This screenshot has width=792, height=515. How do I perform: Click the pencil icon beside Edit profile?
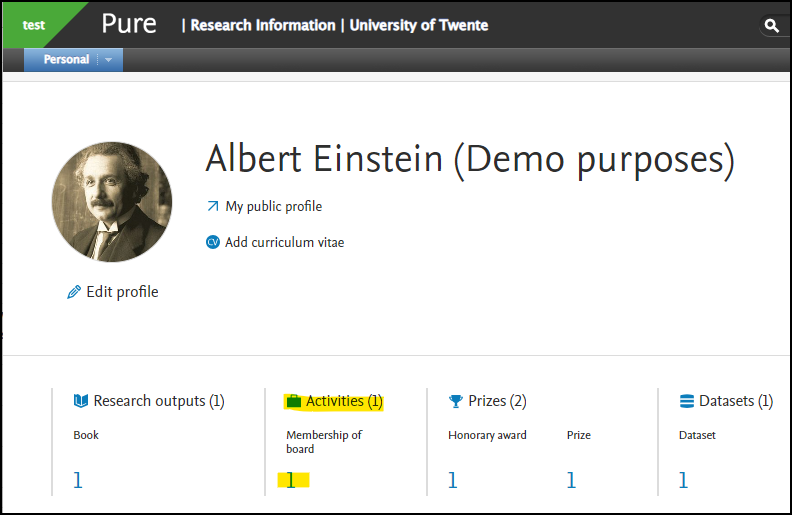tap(74, 292)
